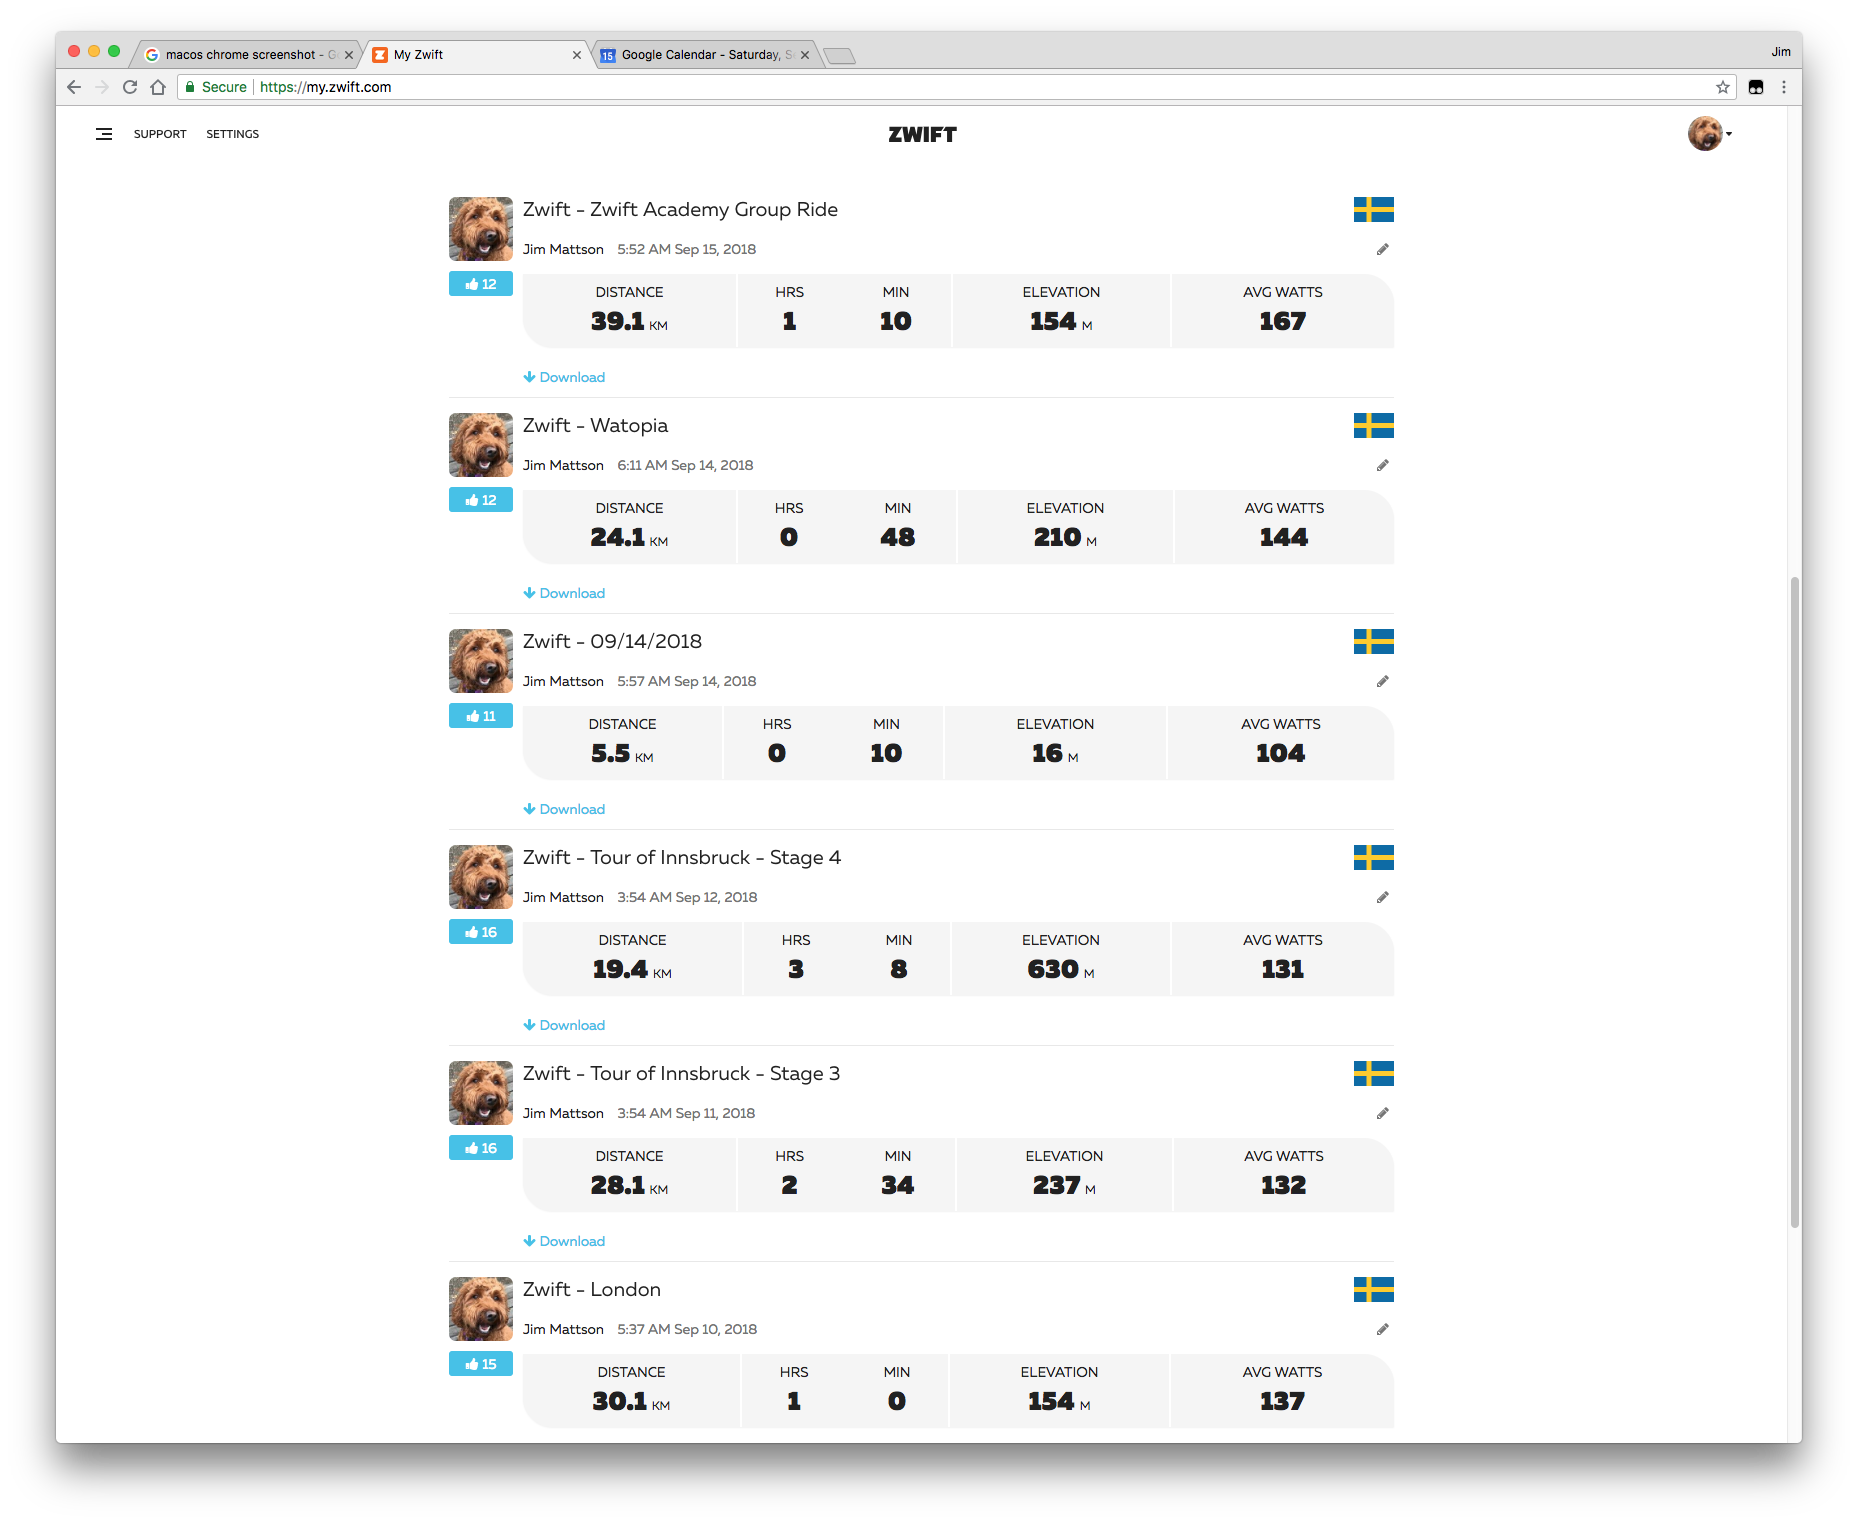
Task: Go to browser home page
Action: coord(158,87)
